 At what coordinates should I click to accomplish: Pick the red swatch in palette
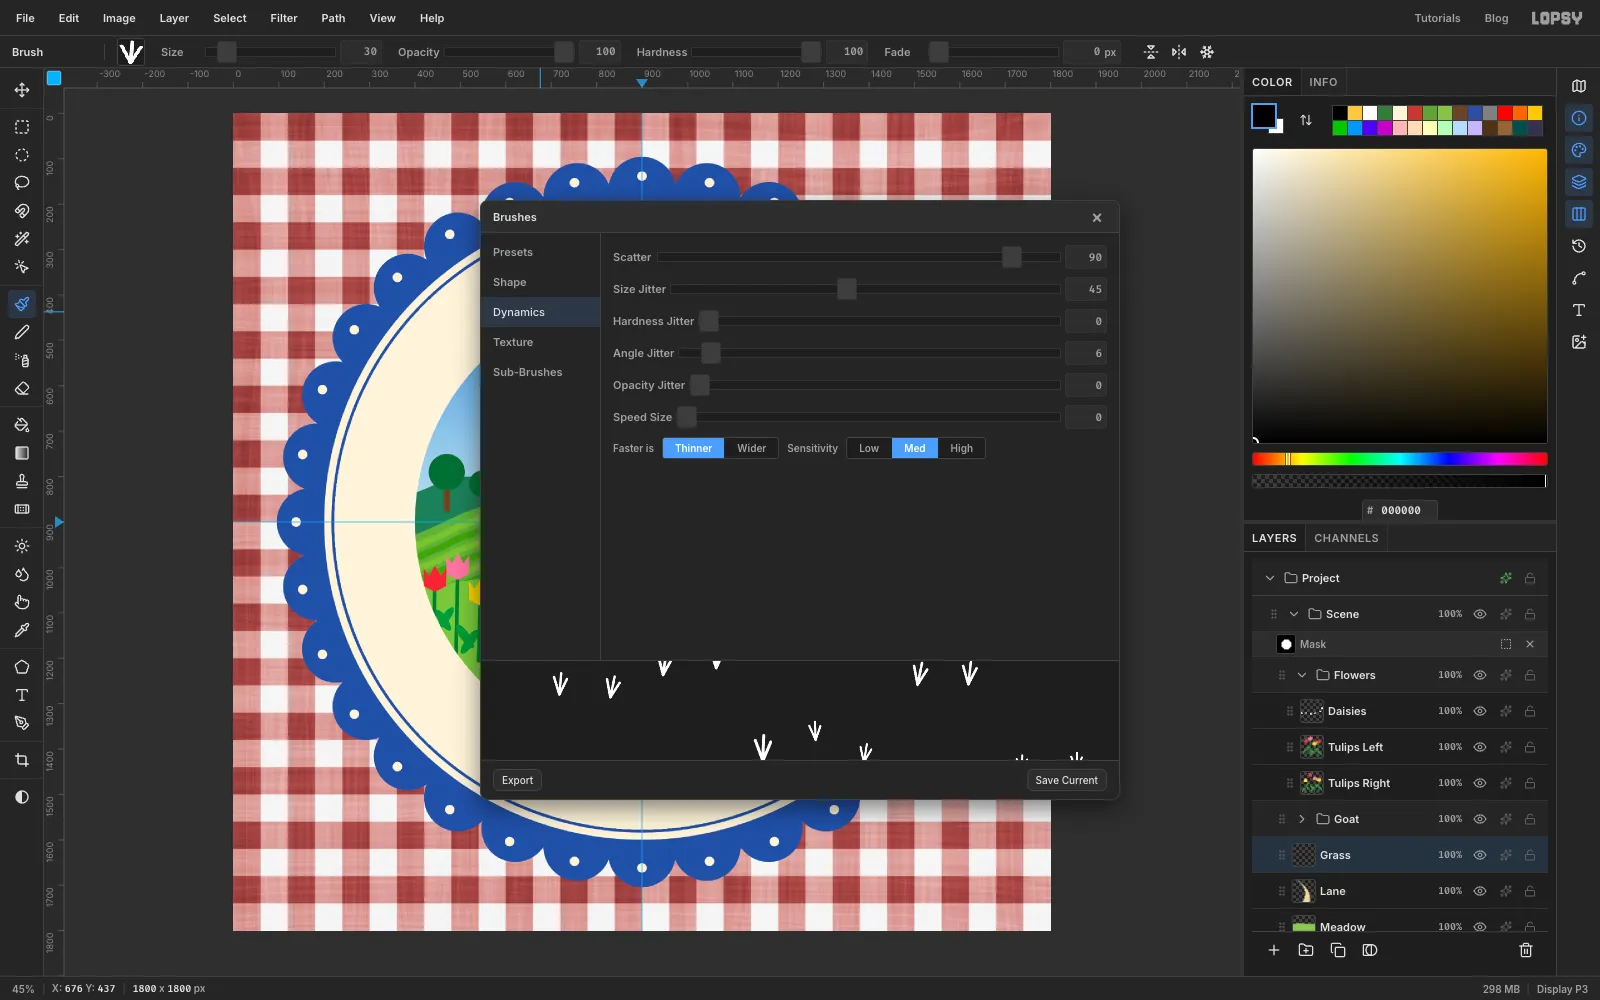pos(1505,113)
